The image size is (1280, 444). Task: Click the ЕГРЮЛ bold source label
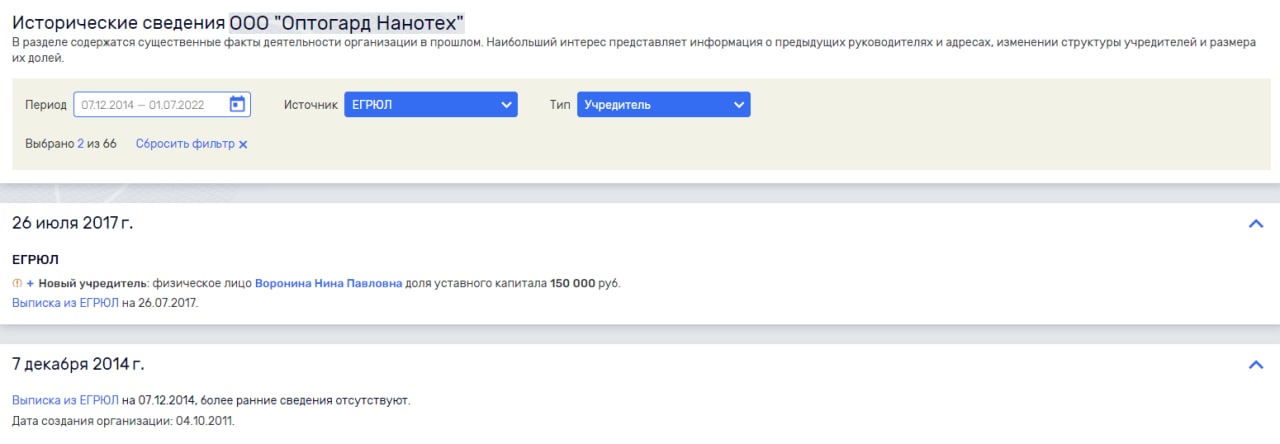click(35, 260)
